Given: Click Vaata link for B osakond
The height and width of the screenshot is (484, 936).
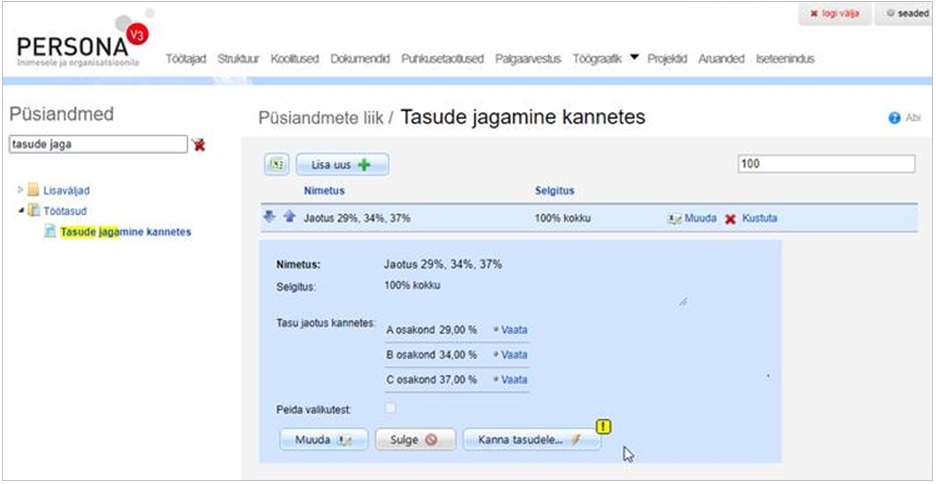Looking at the screenshot, I should tap(511, 354).
